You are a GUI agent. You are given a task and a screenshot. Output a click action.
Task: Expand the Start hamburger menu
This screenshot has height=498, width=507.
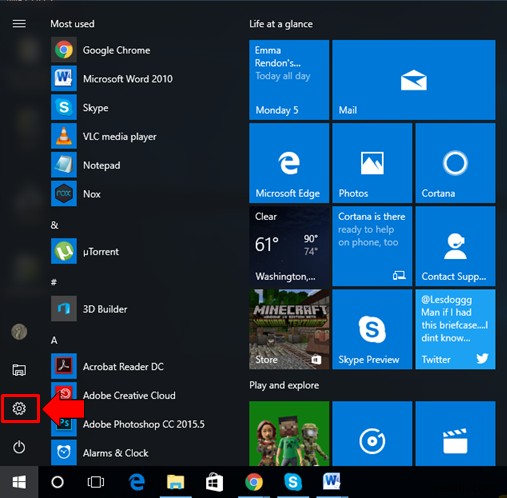coord(19,24)
